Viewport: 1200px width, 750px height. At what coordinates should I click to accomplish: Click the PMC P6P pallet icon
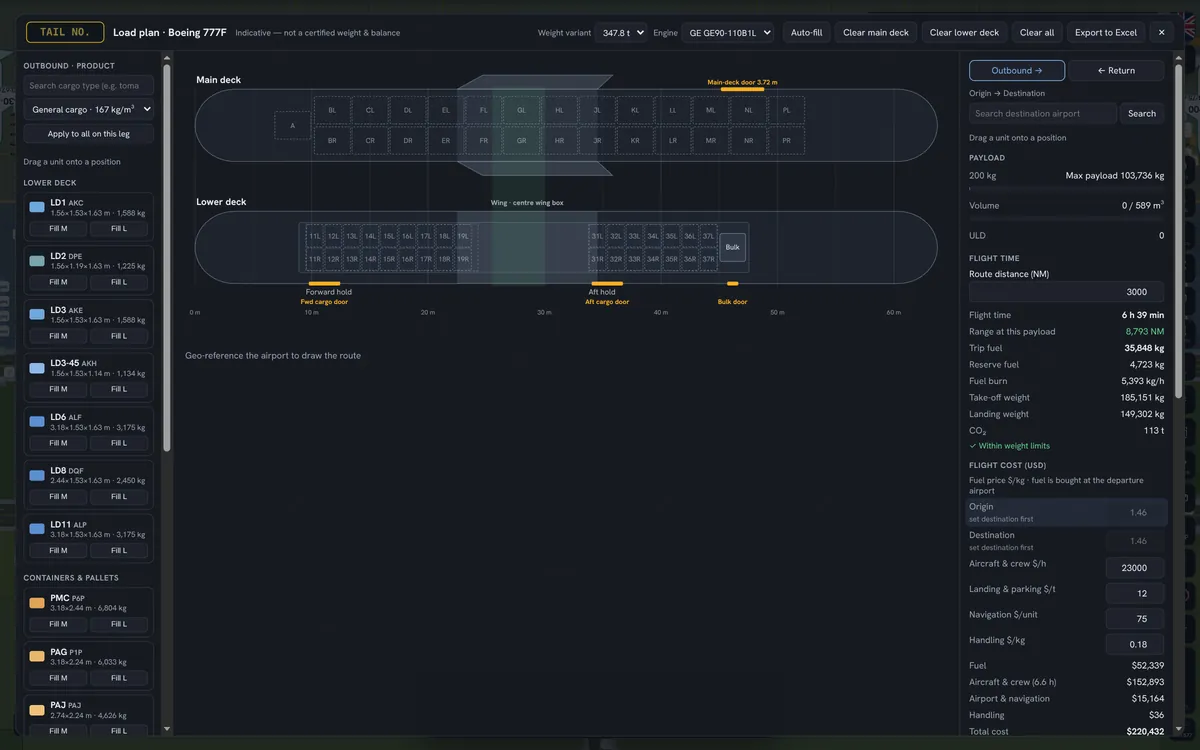coord(37,603)
